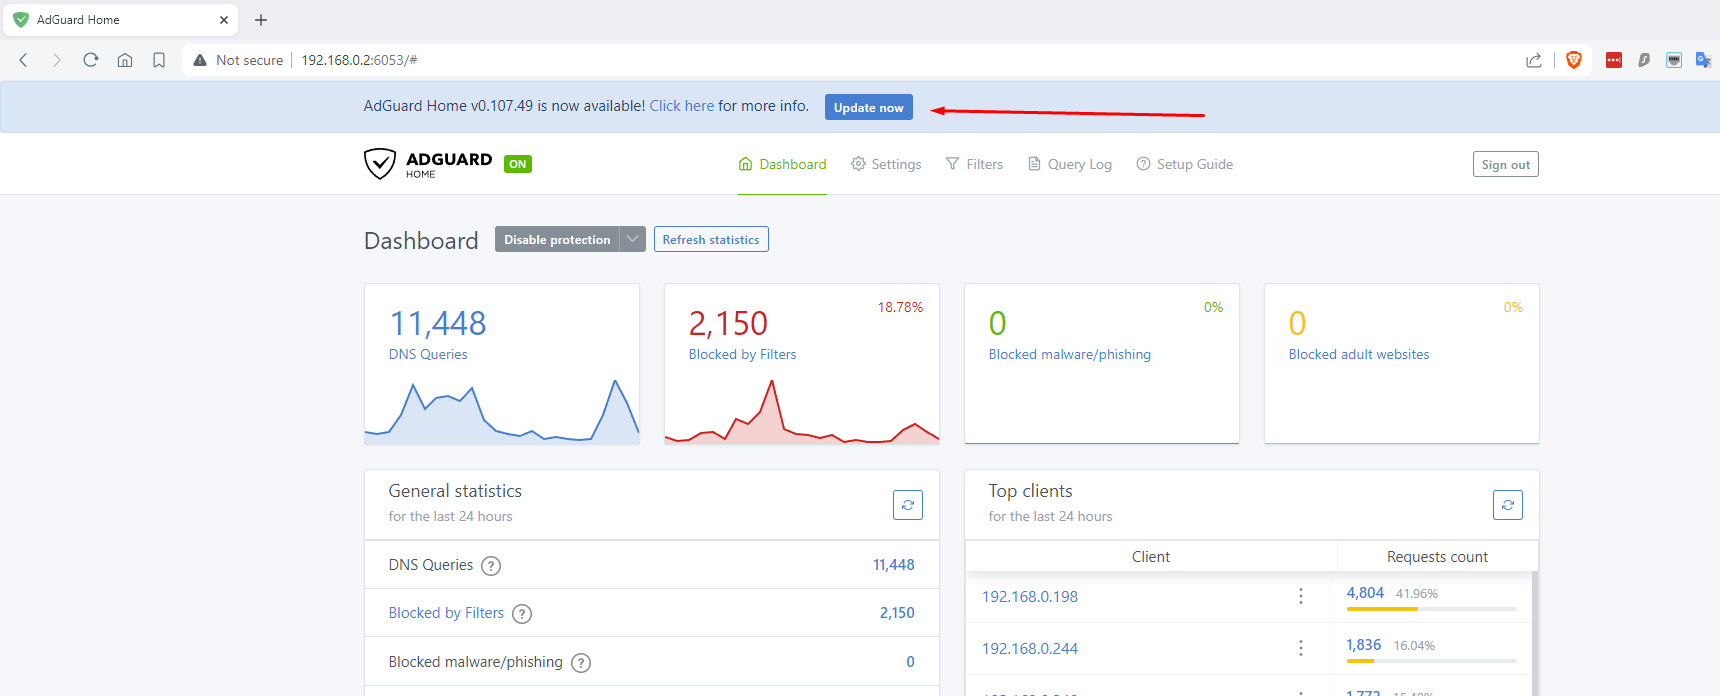Viewport: 1720px width, 696px height.
Task: Refresh General statistics with the reload icon
Action: [x=908, y=505]
